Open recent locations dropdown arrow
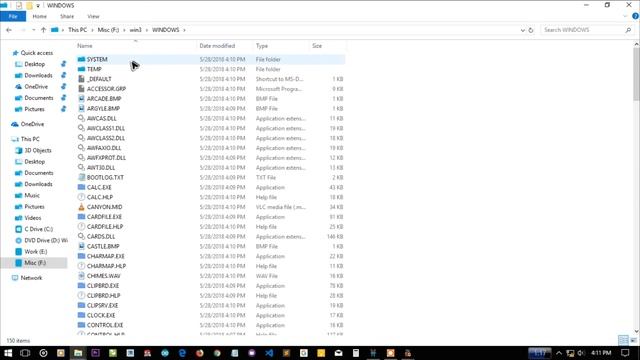 33,30
